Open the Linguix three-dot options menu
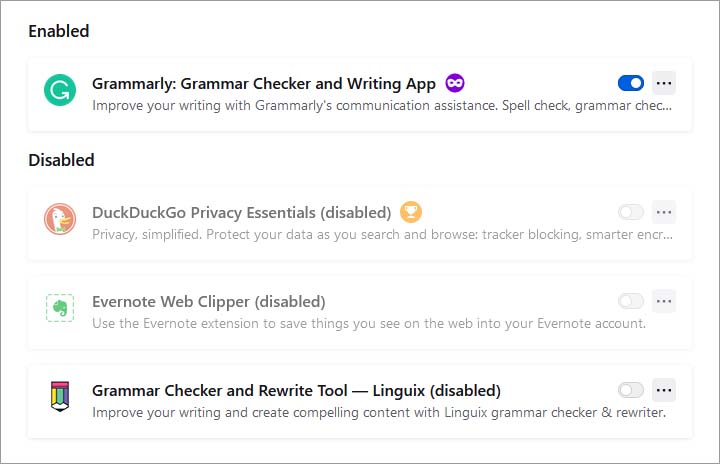The height and width of the screenshot is (464, 720). pos(664,390)
